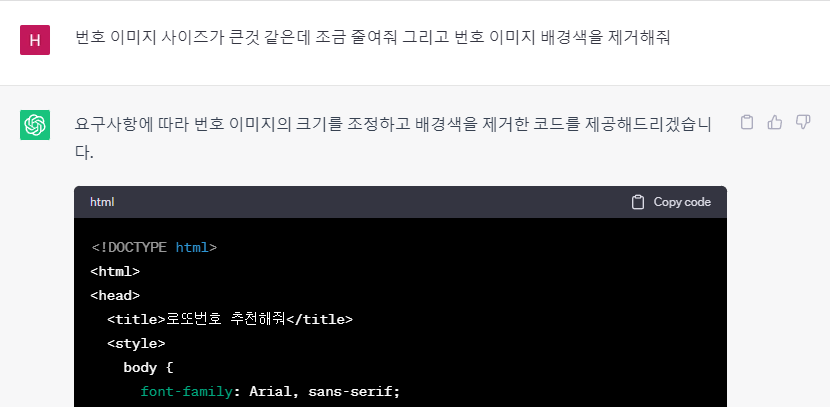830x407 pixels.
Task: Click the Copy code button text
Action: pyautogui.click(x=682, y=202)
